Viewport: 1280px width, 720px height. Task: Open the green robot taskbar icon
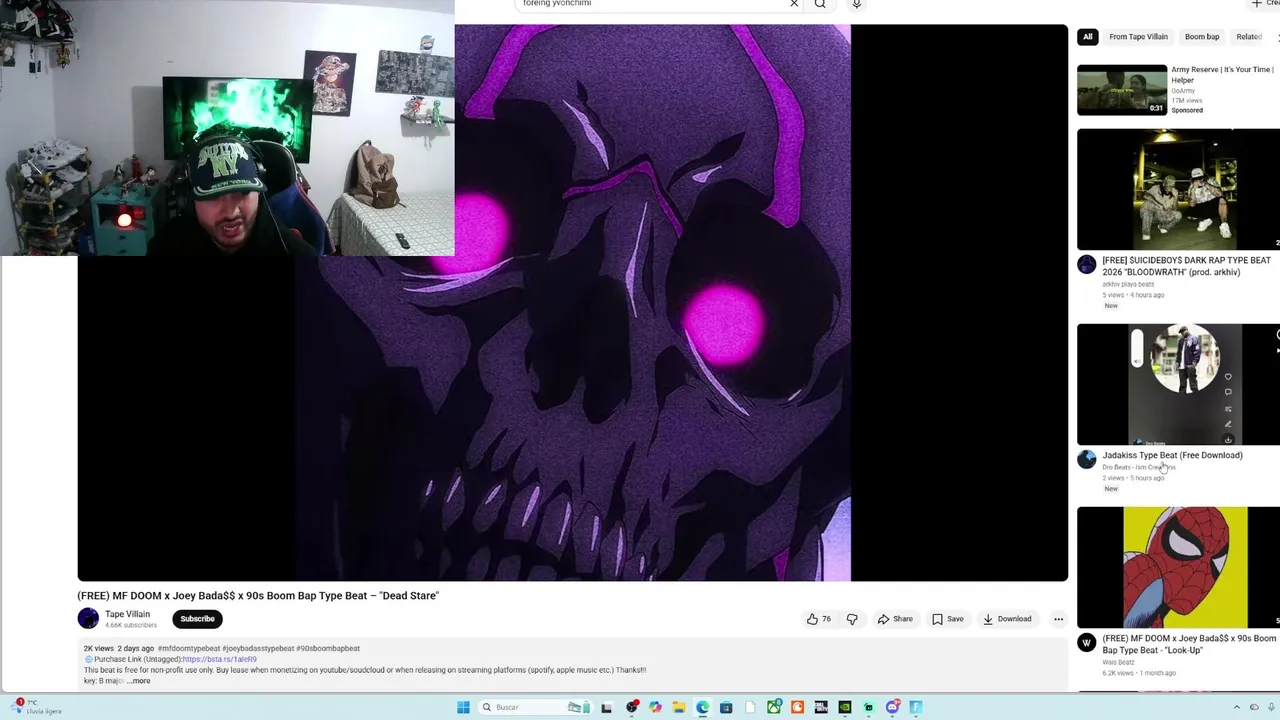point(869,707)
